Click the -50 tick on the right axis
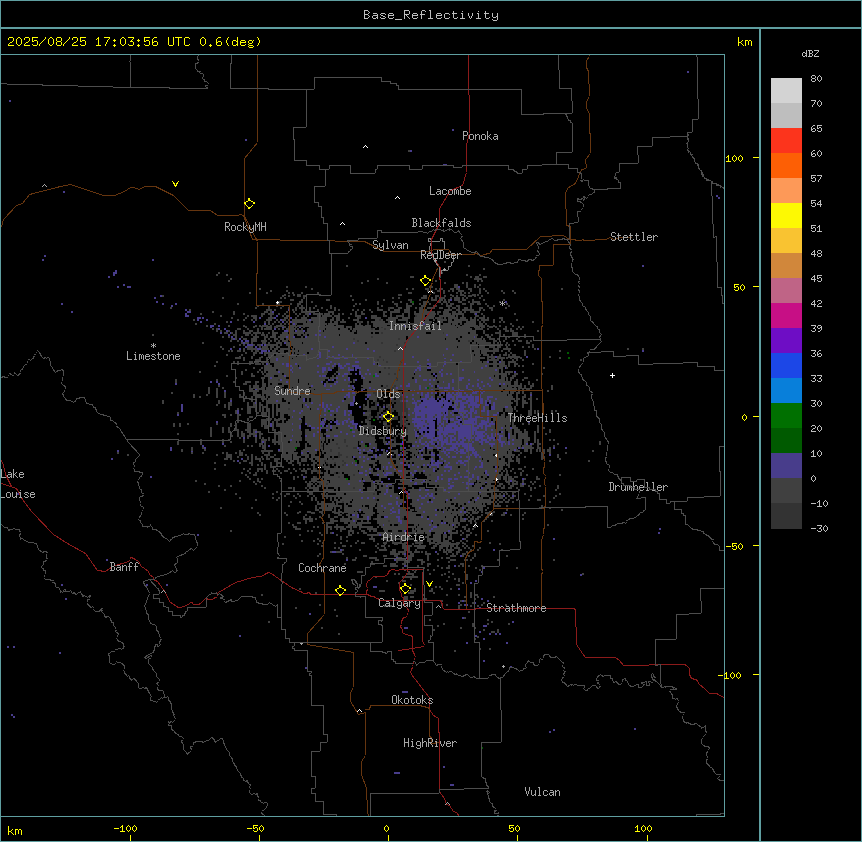The image size is (862, 842). pos(734,546)
